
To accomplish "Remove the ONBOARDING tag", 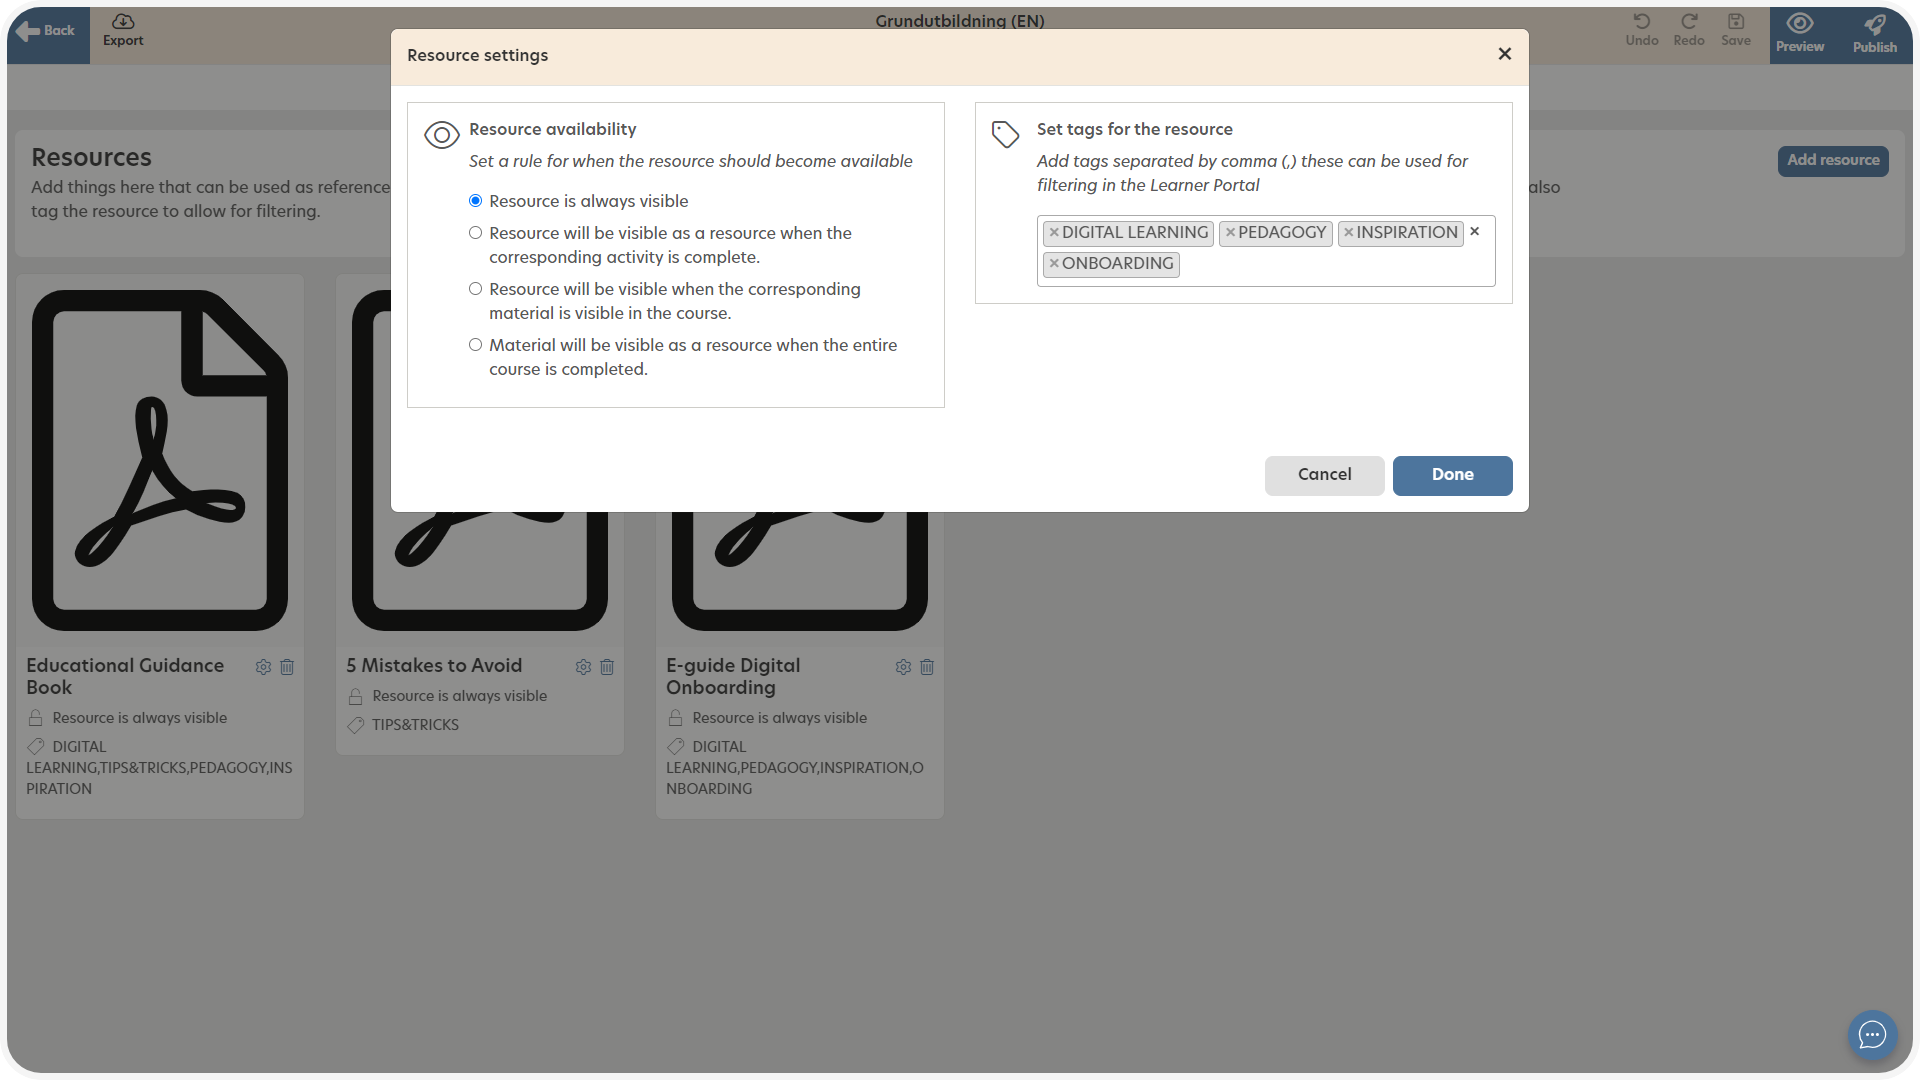I will 1054,264.
